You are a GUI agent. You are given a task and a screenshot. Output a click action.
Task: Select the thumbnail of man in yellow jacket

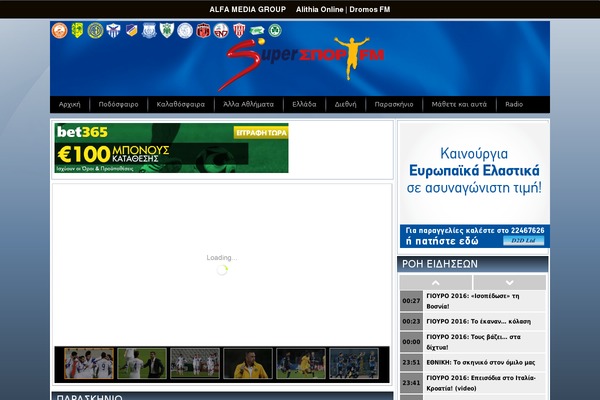coord(248,364)
